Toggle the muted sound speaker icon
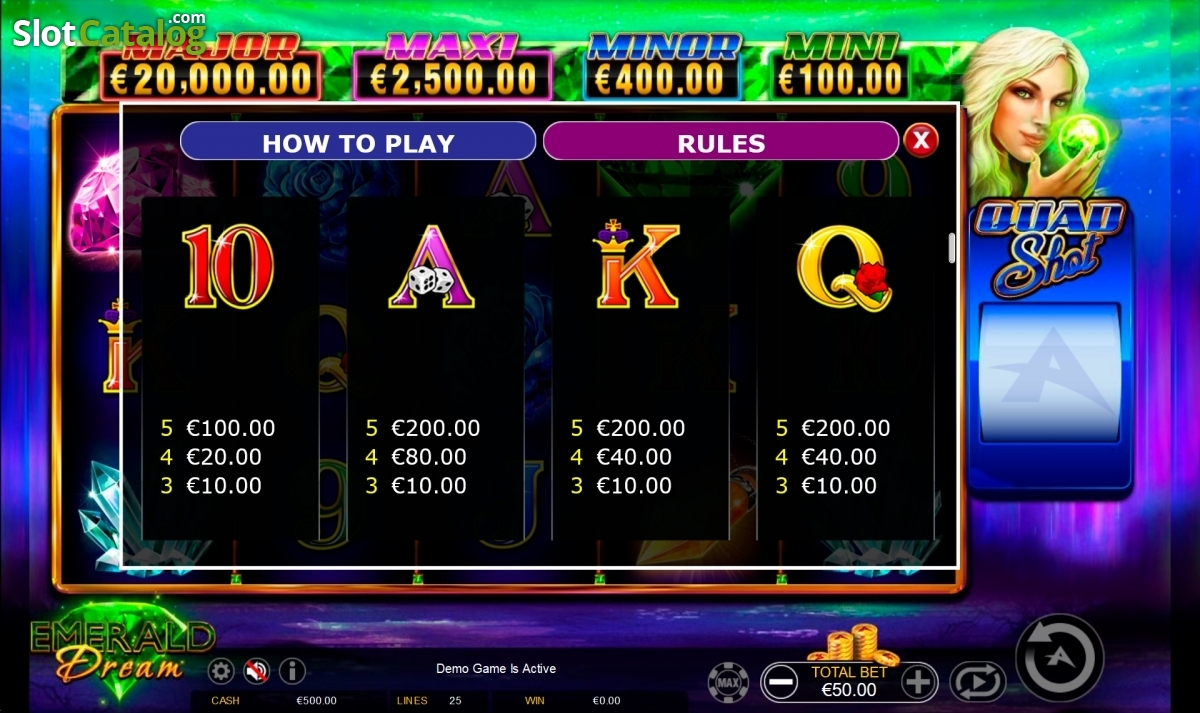 point(257,670)
